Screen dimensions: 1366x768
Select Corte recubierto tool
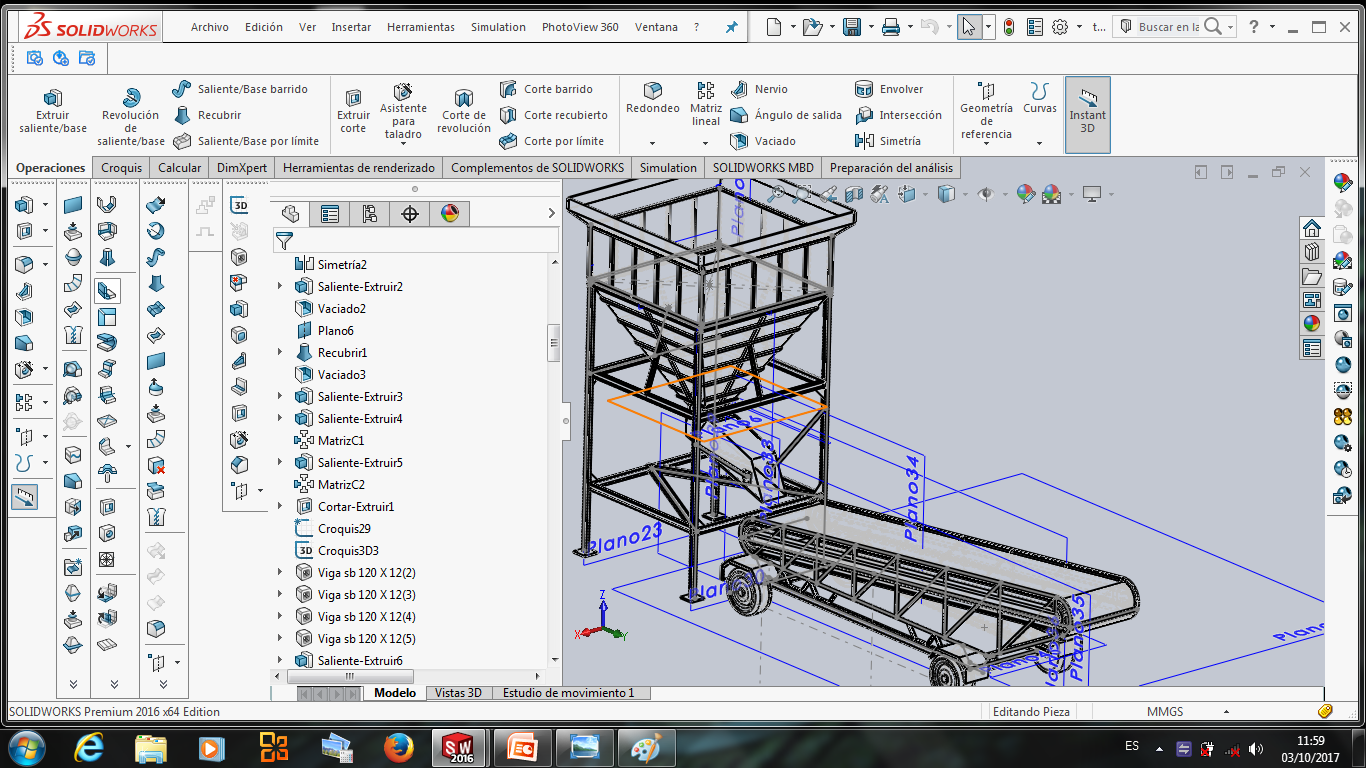point(553,115)
